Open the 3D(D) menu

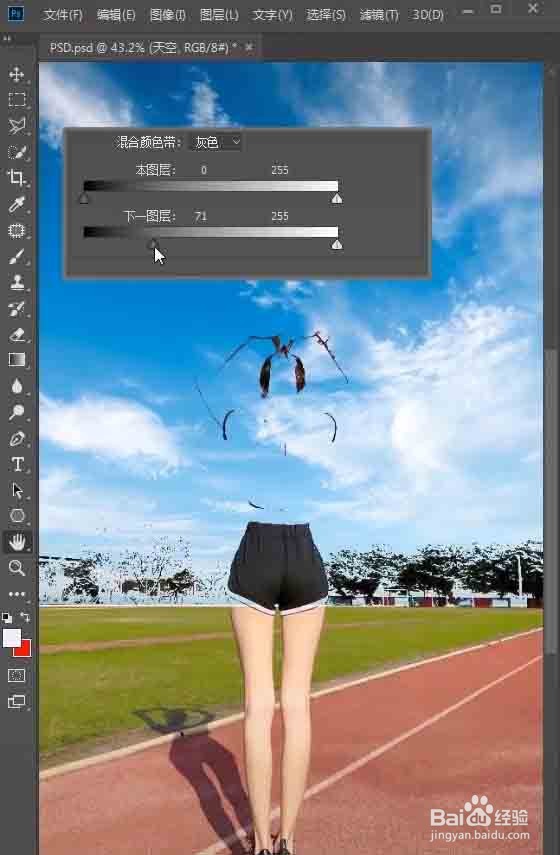[428, 15]
